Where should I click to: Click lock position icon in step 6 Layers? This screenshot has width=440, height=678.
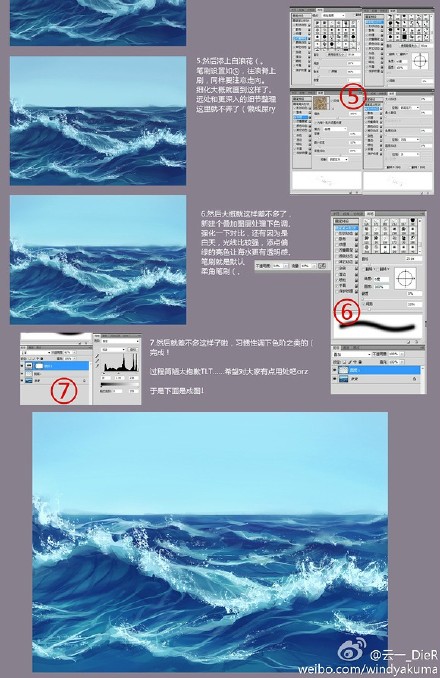click(x=355, y=362)
